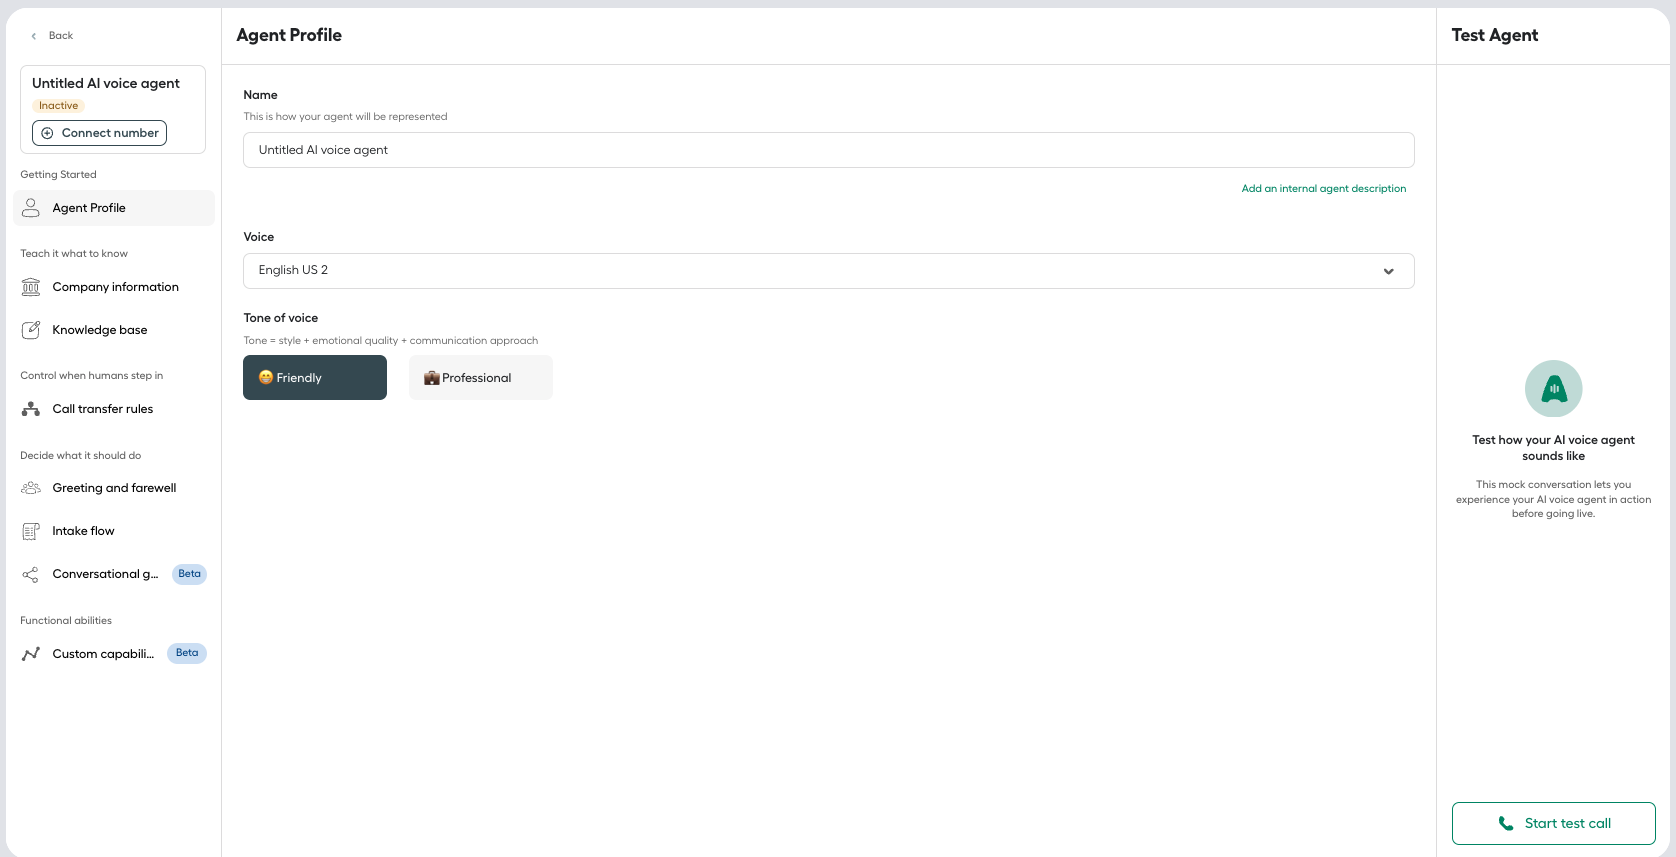Click the phone icon in Start test call
Screen dimensions: 1676x857
tap(1505, 824)
